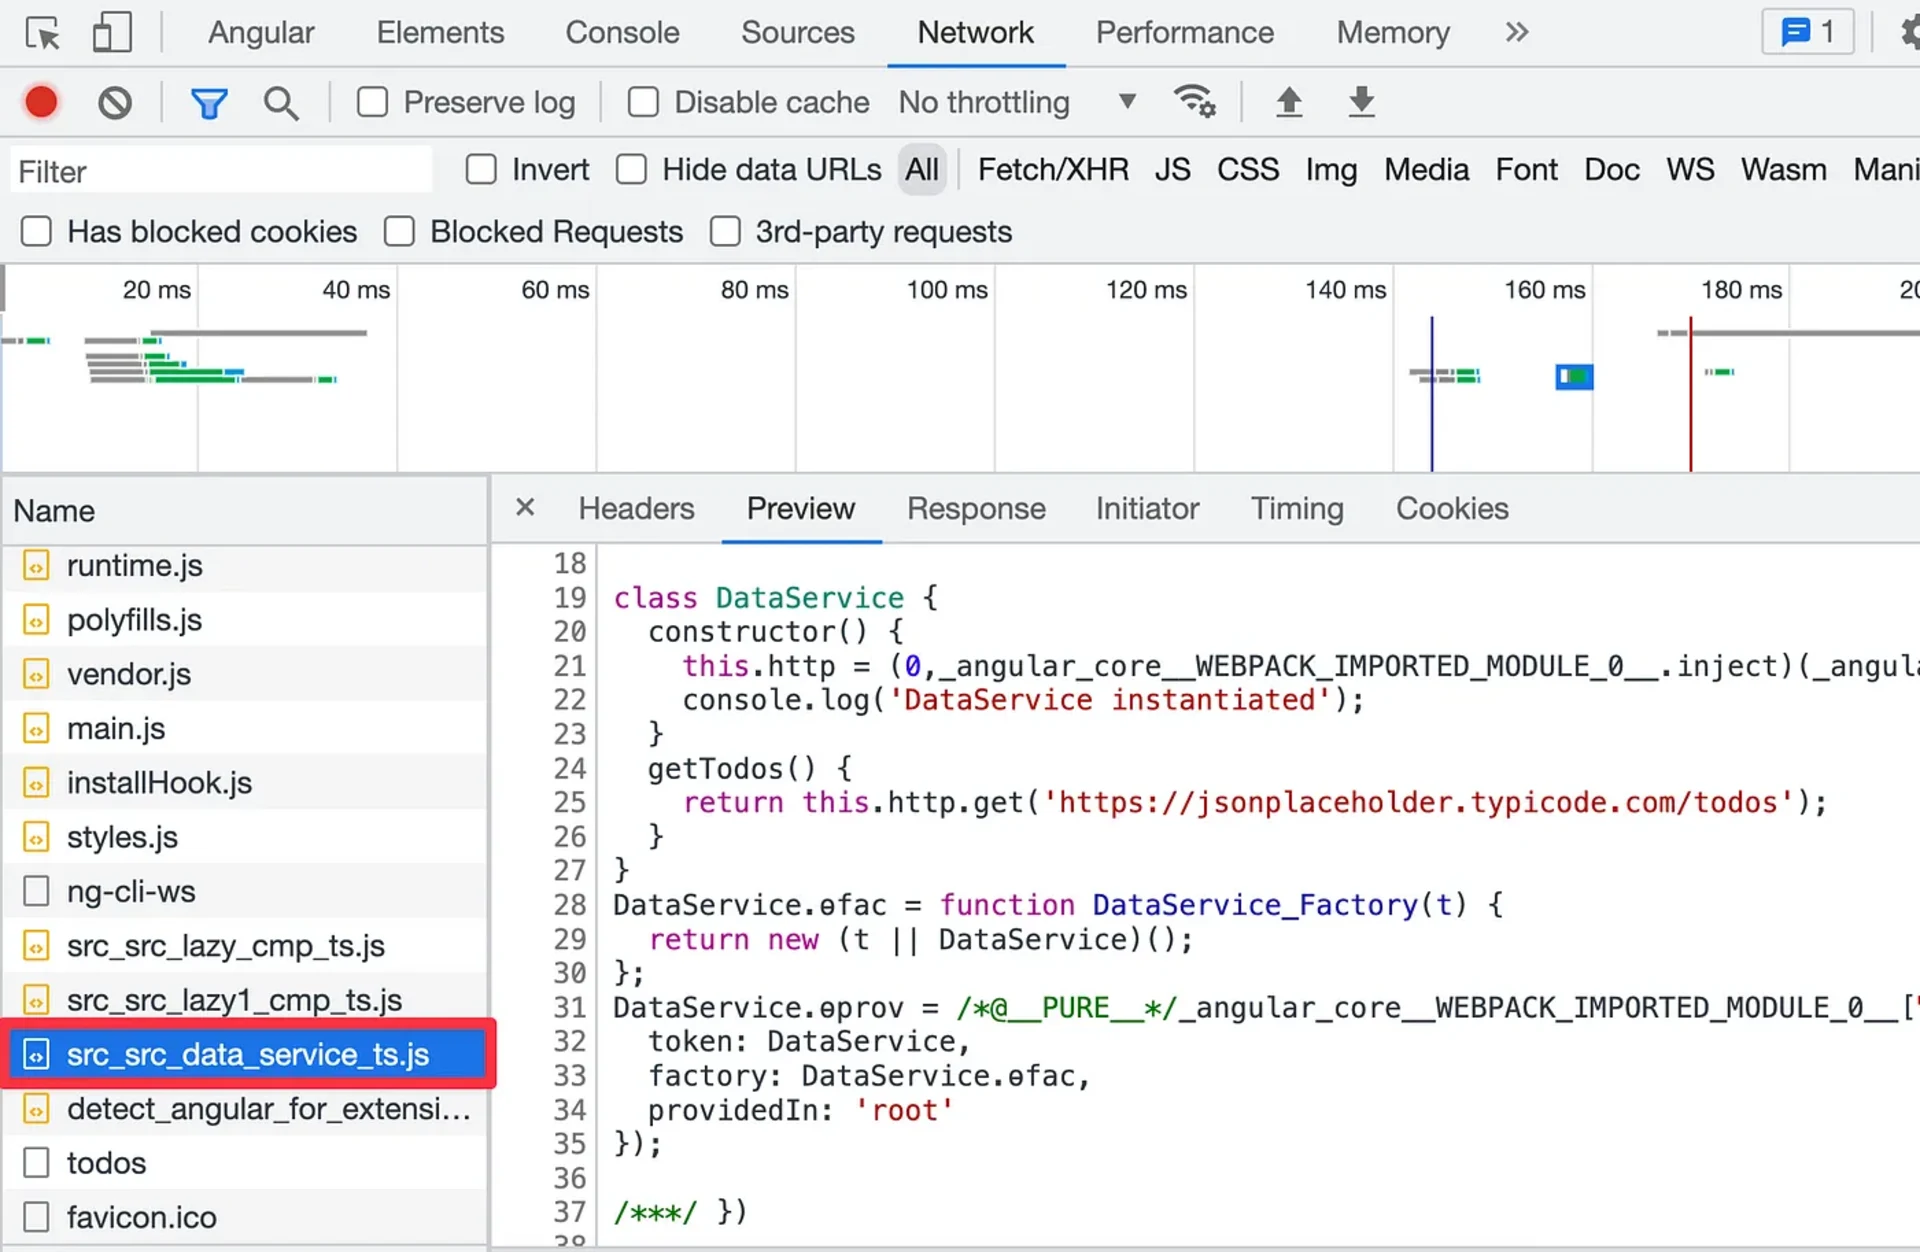The height and width of the screenshot is (1252, 1920).
Task: Check Hide data URLs option
Action: [x=631, y=170]
